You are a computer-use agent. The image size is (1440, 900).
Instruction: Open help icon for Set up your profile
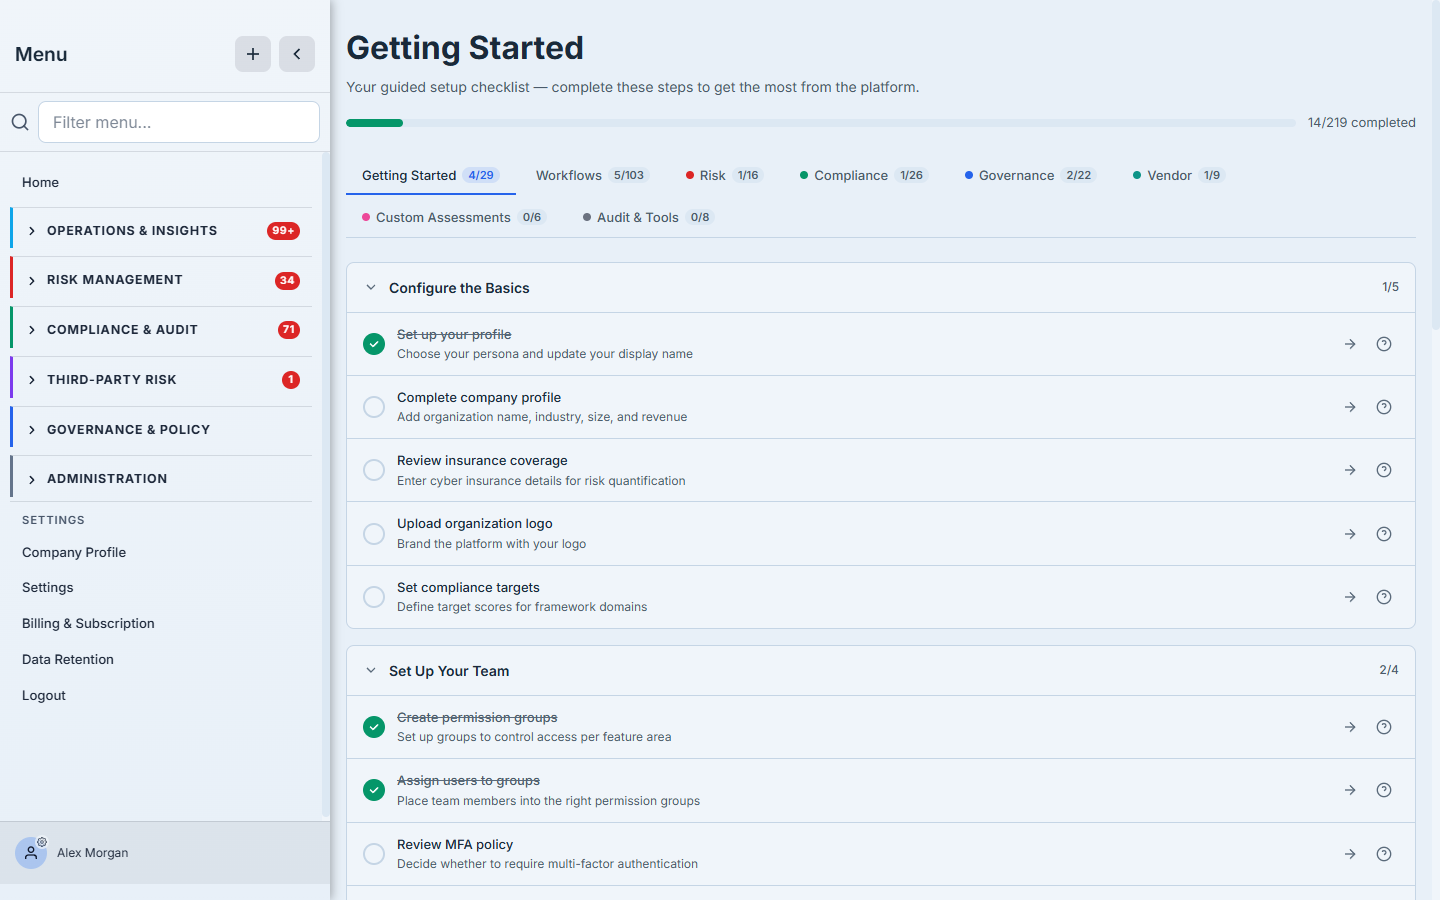(1384, 344)
